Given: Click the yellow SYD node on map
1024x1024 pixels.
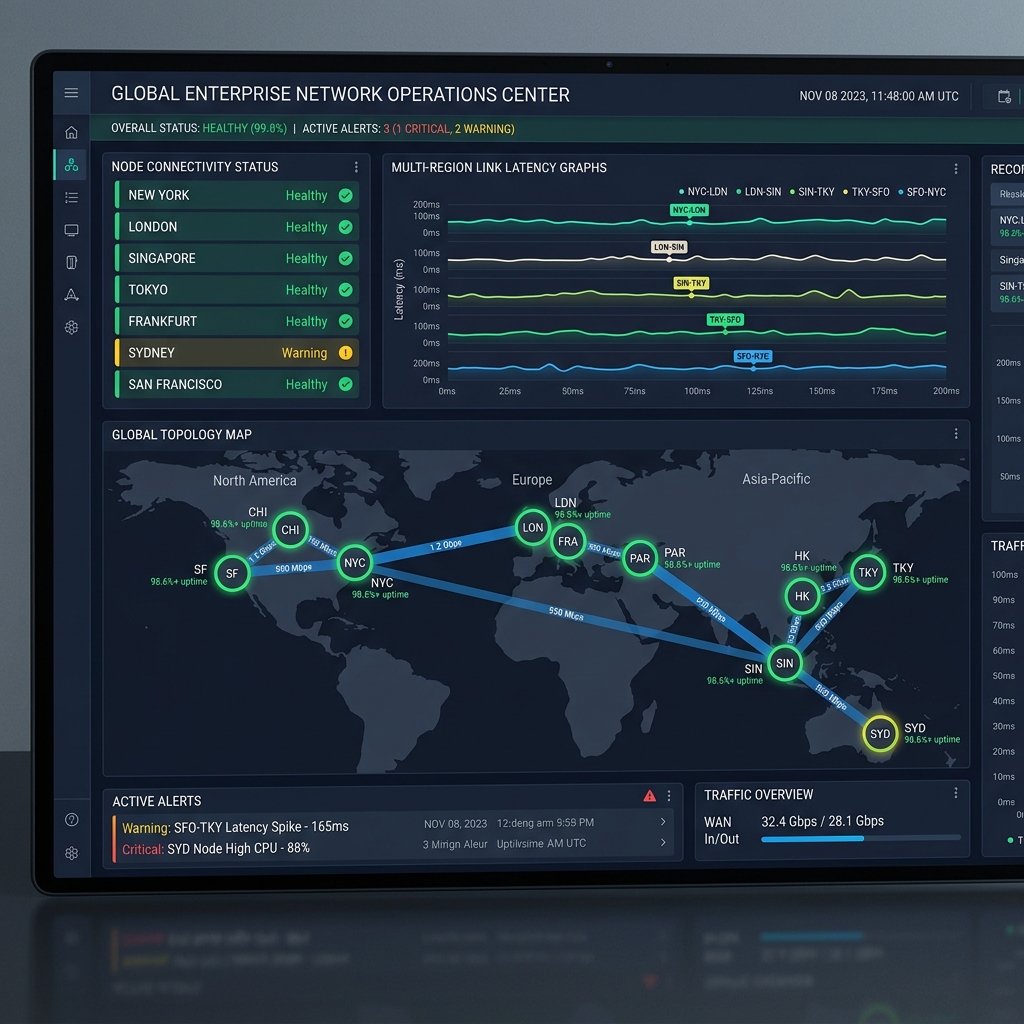Looking at the screenshot, I should click(880, 733).
